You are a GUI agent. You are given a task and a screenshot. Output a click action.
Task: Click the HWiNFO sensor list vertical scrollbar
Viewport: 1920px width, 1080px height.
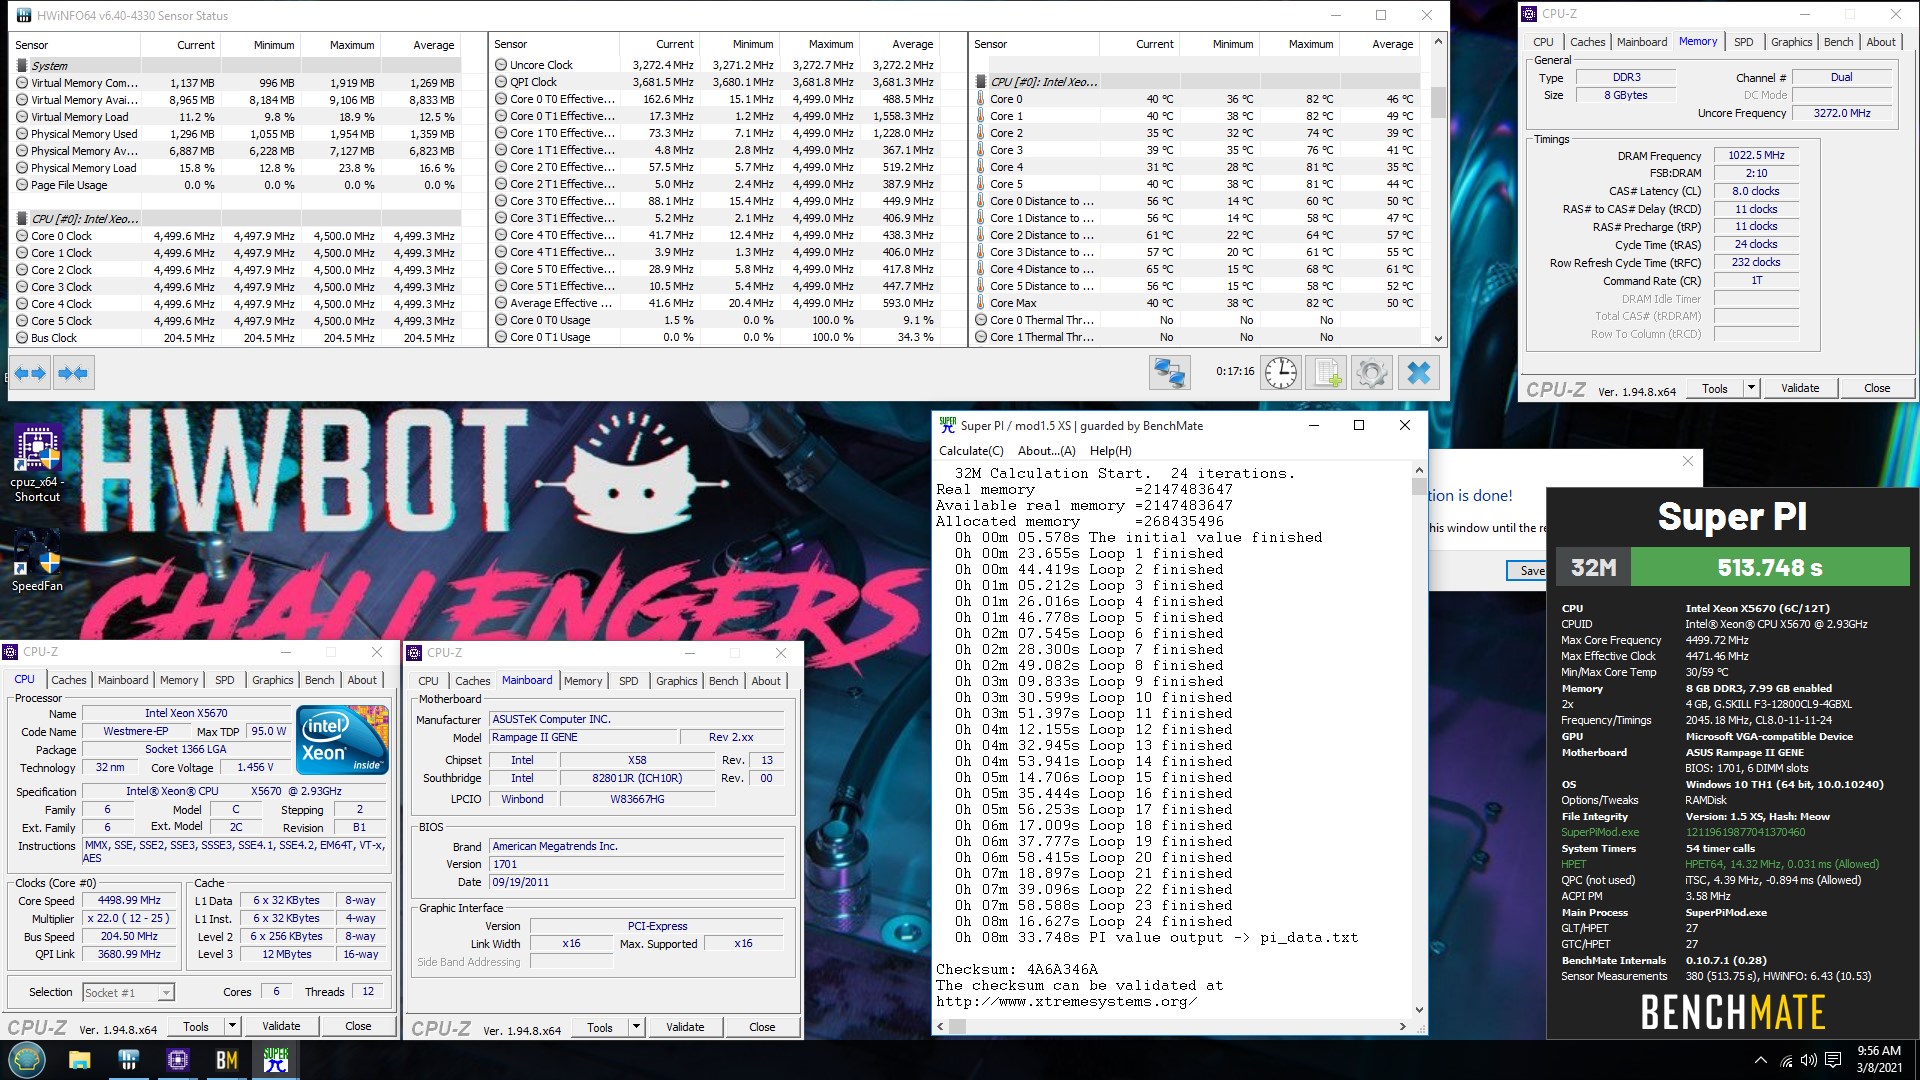point(1438,190)
